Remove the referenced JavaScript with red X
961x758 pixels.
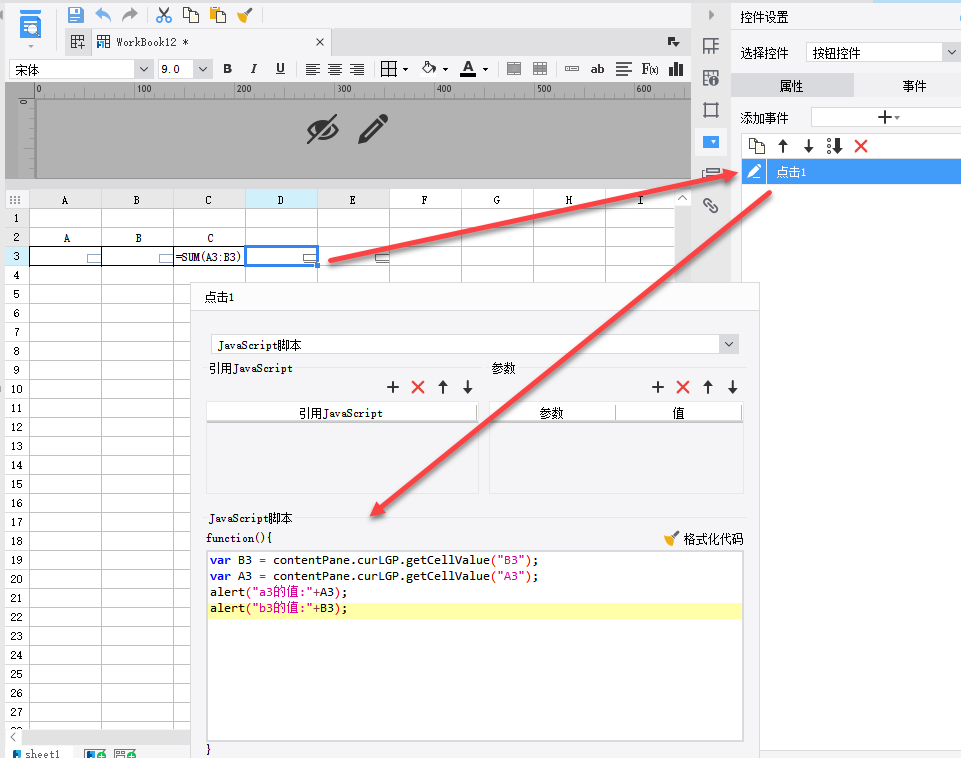point(418,387)
